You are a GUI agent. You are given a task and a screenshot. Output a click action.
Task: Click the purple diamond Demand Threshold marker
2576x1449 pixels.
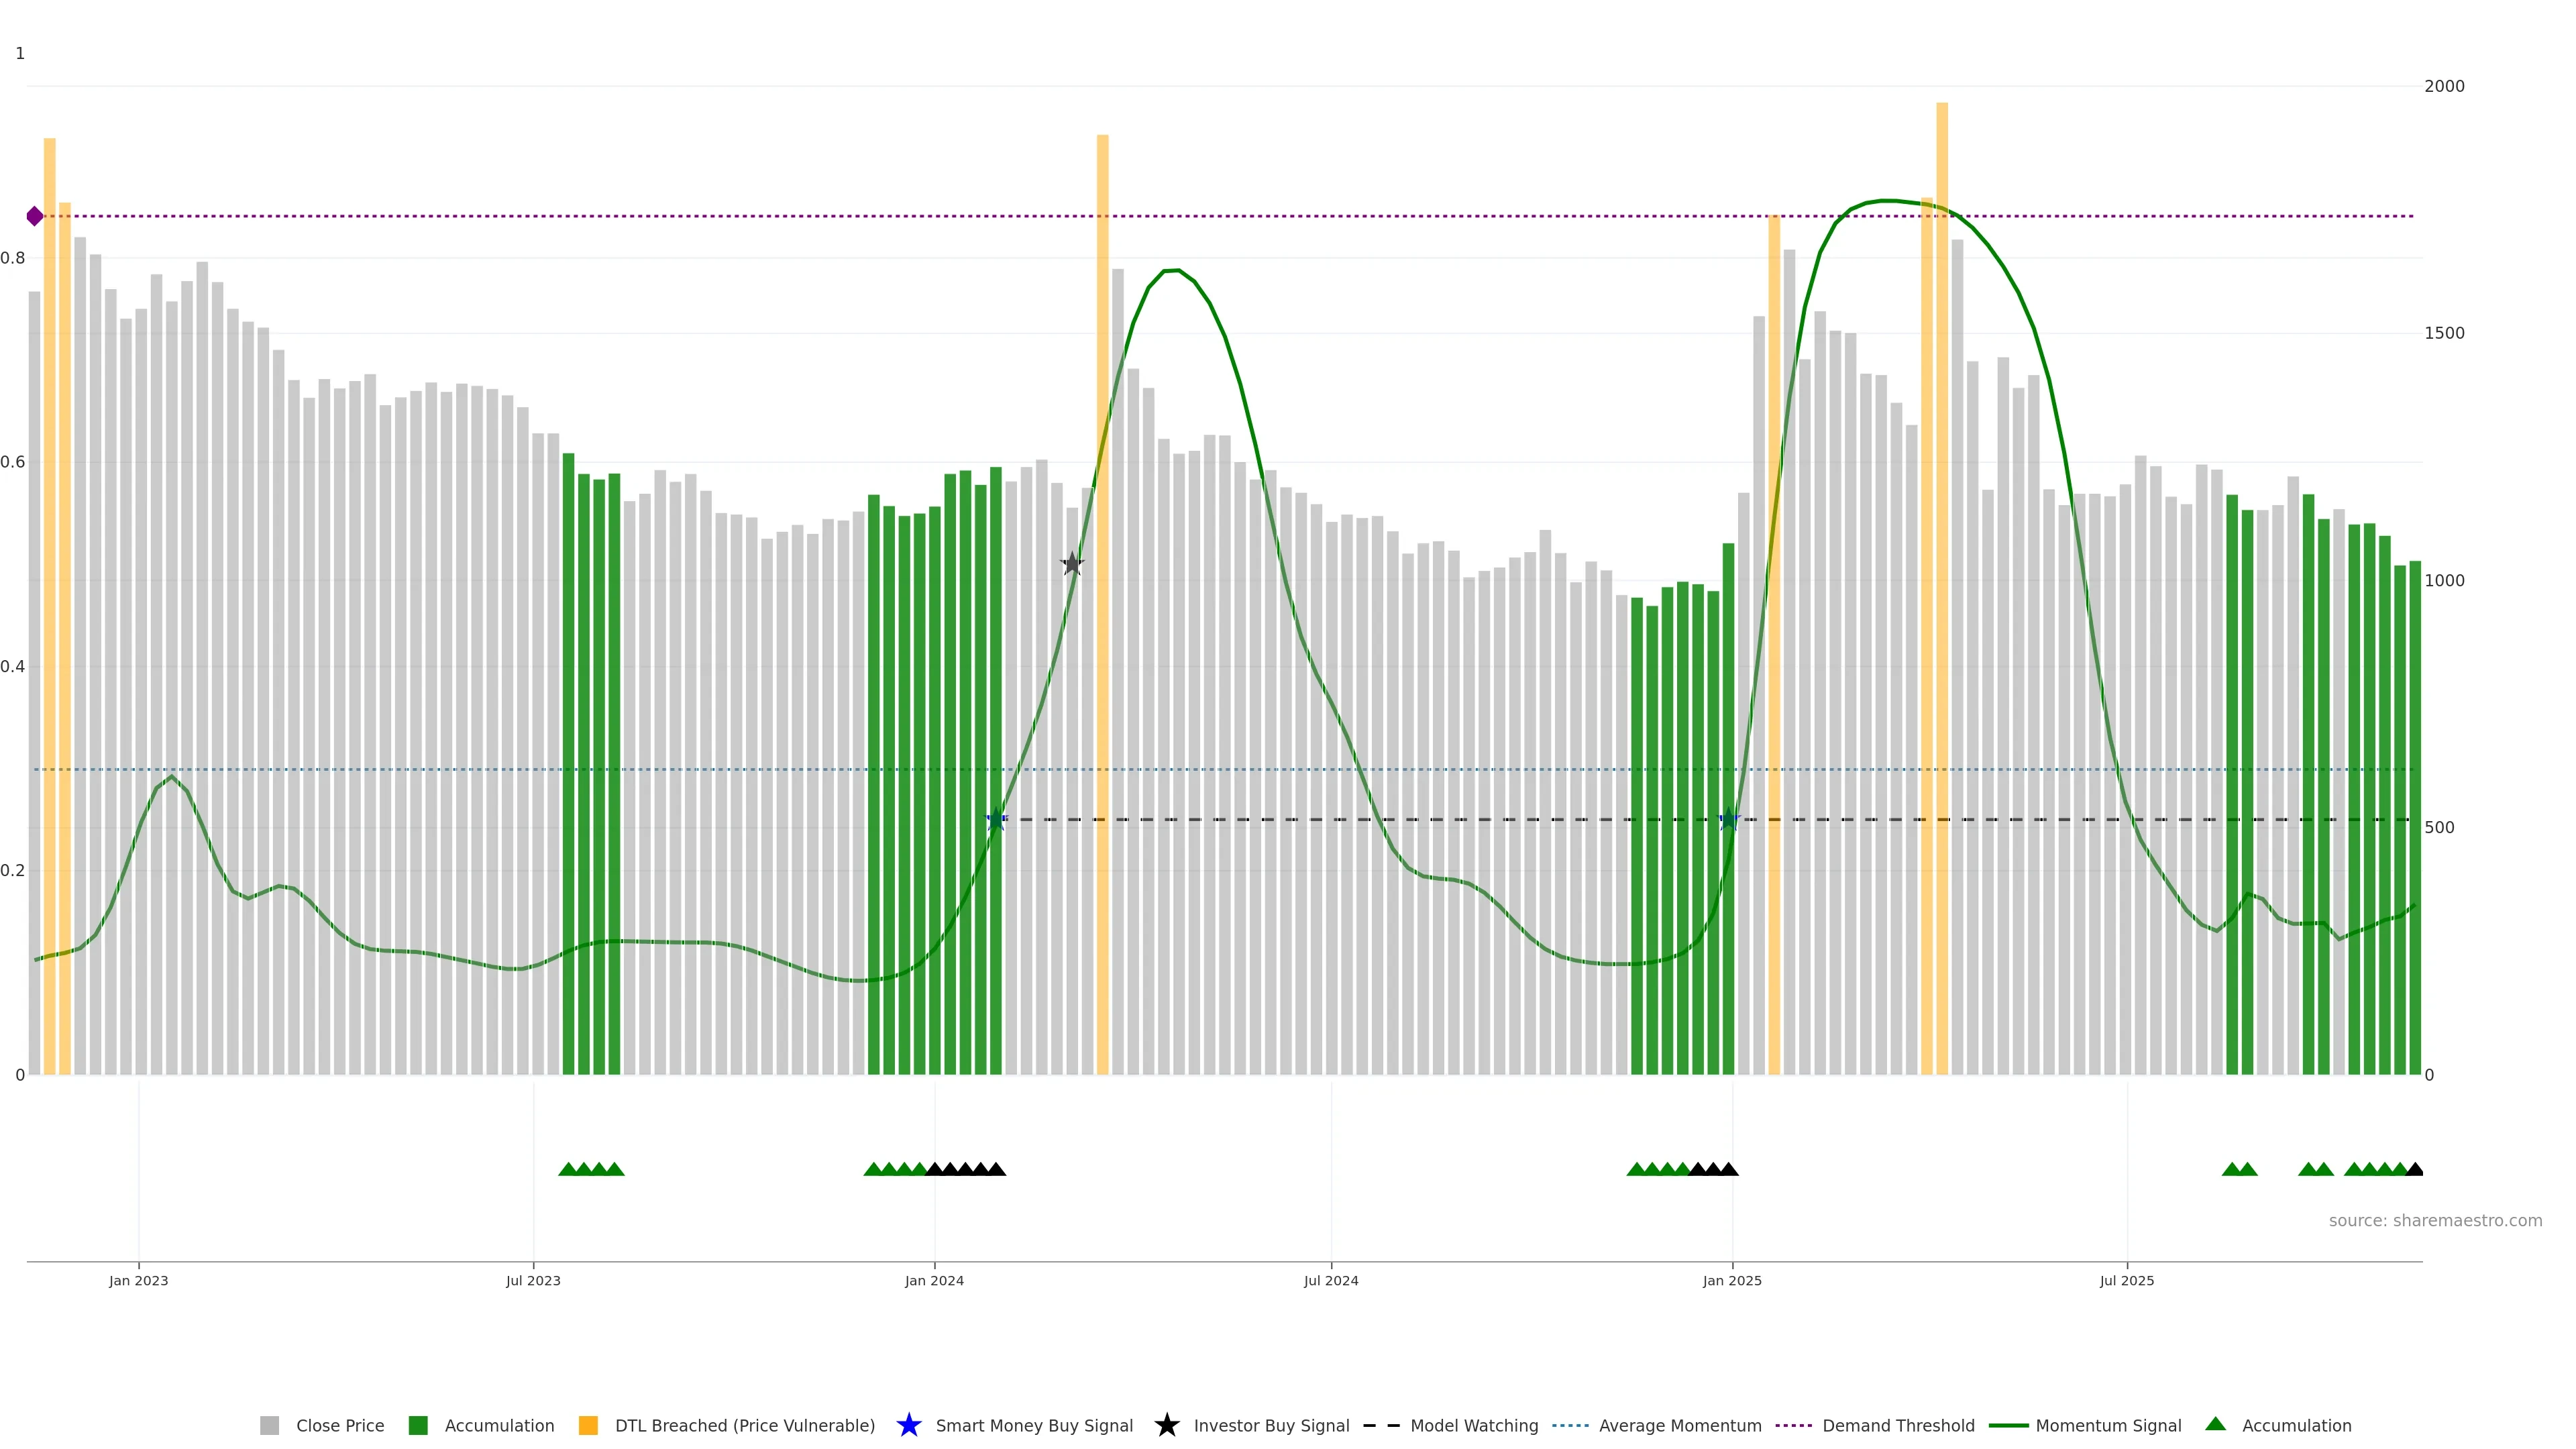(35, 216)
